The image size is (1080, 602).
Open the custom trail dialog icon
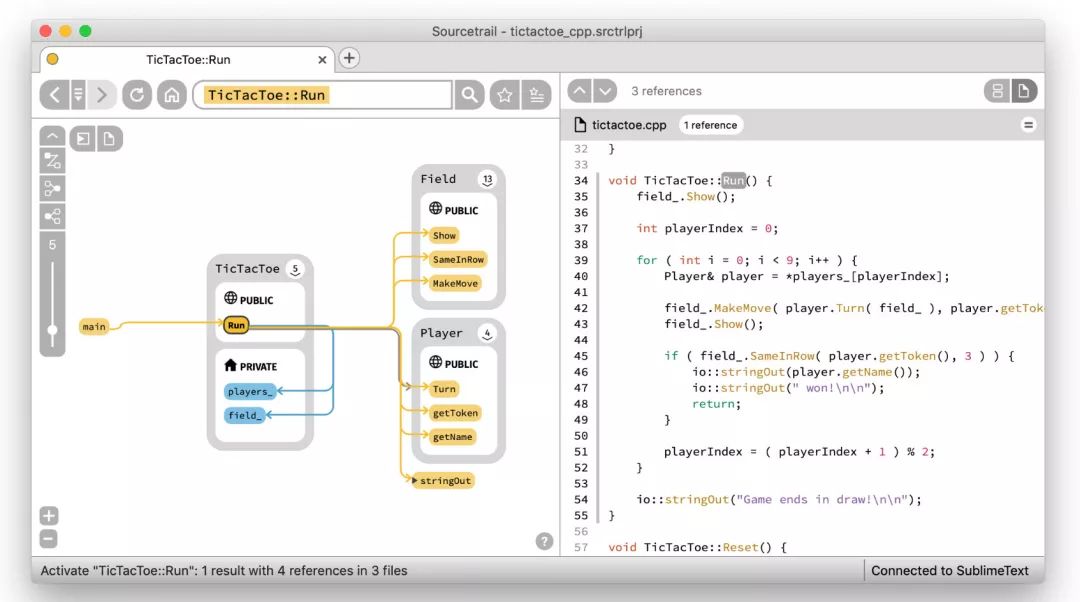pos(83,139)
